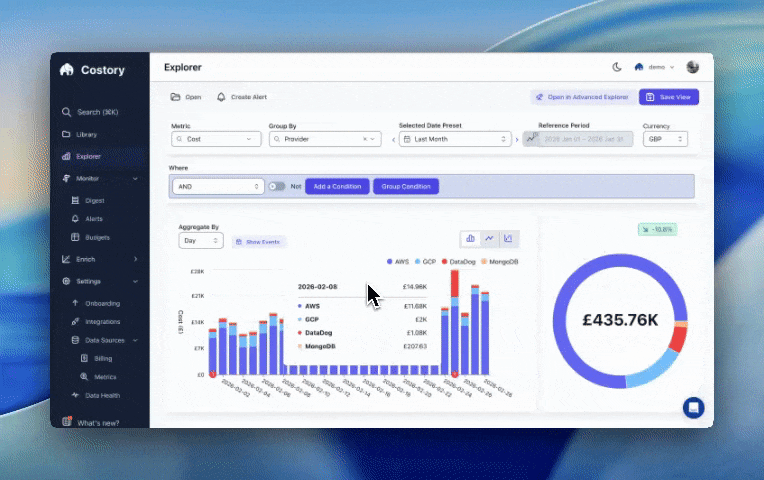
Task: Toggle DataDog legend series
Action: tap(458, 262)
